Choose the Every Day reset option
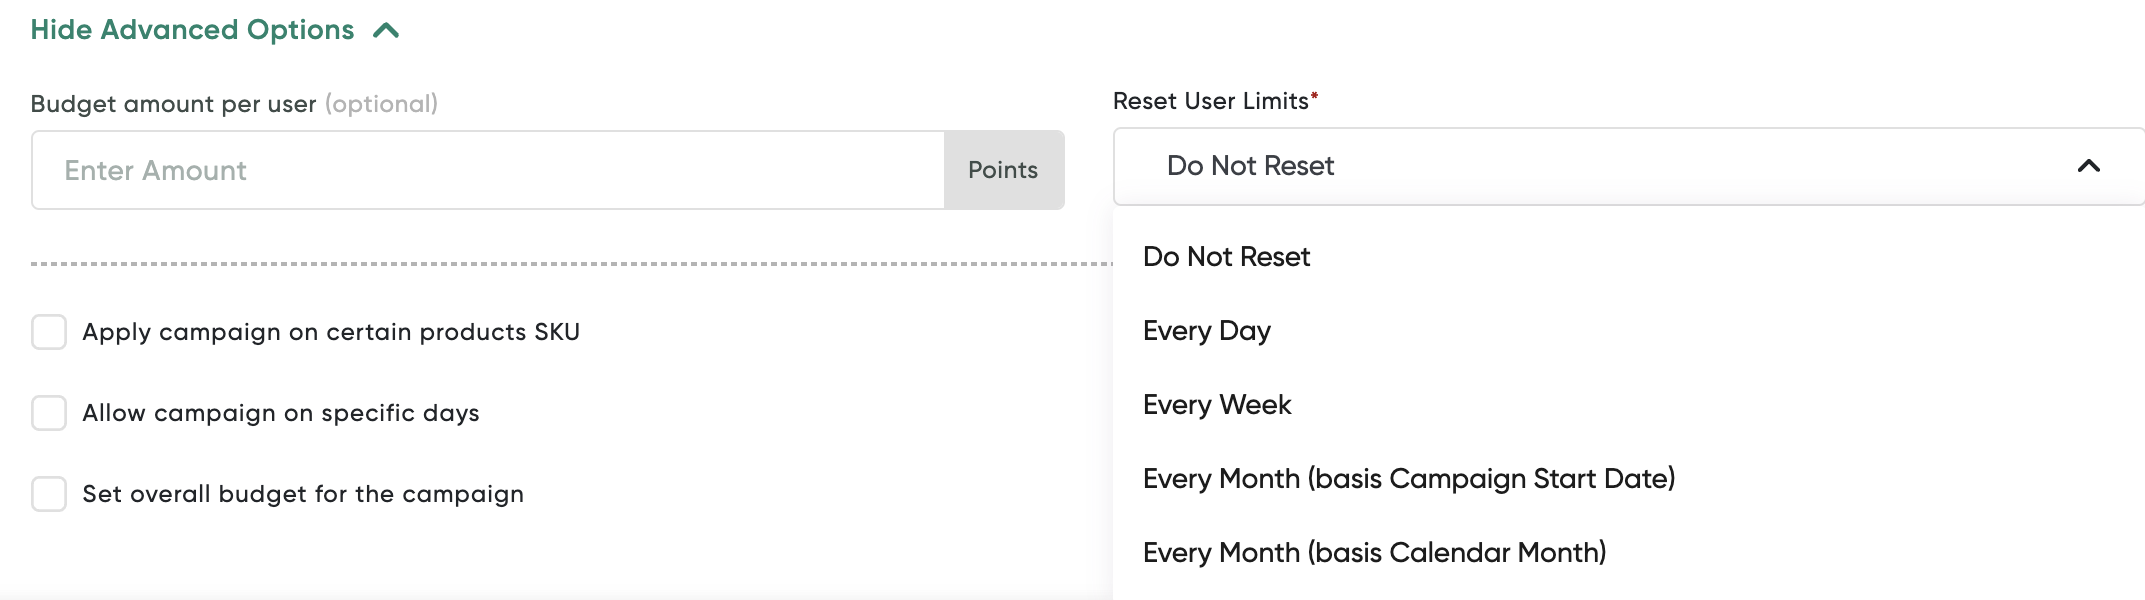 1207,331
